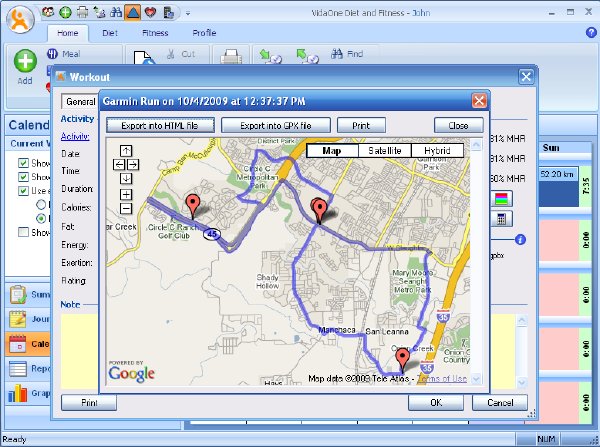Click the green Add button icon
The width and height of the screenshot is (600, 447).
[x=25, y=61]
